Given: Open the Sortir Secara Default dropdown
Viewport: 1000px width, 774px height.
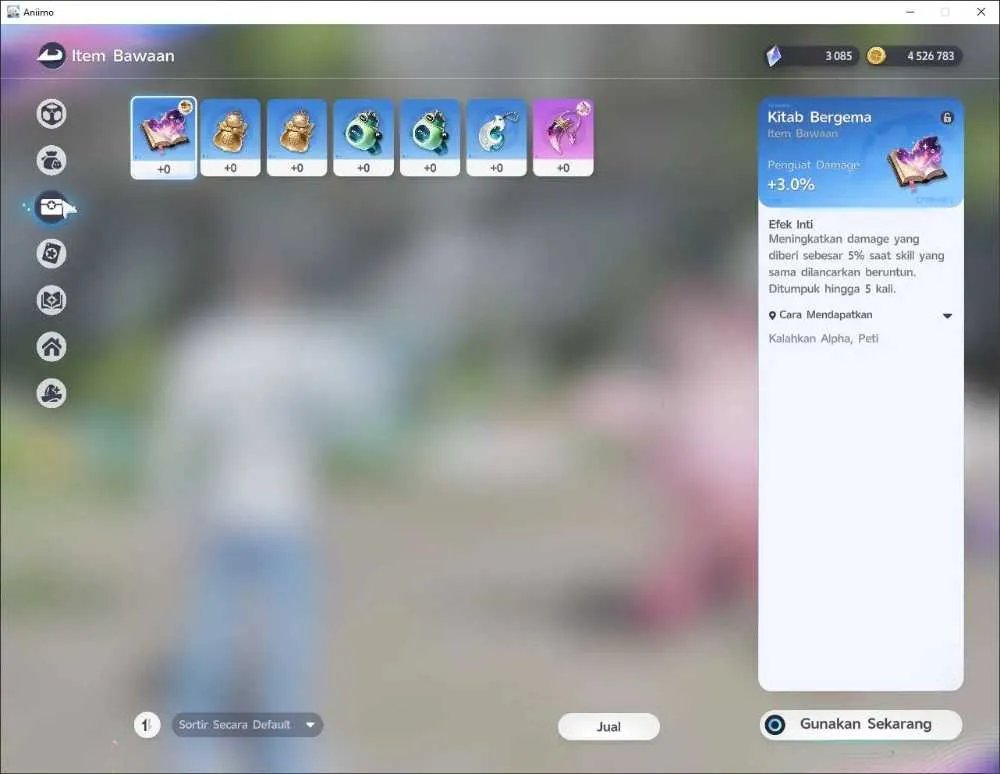Looking at the screenshot, I should [247, 725].
